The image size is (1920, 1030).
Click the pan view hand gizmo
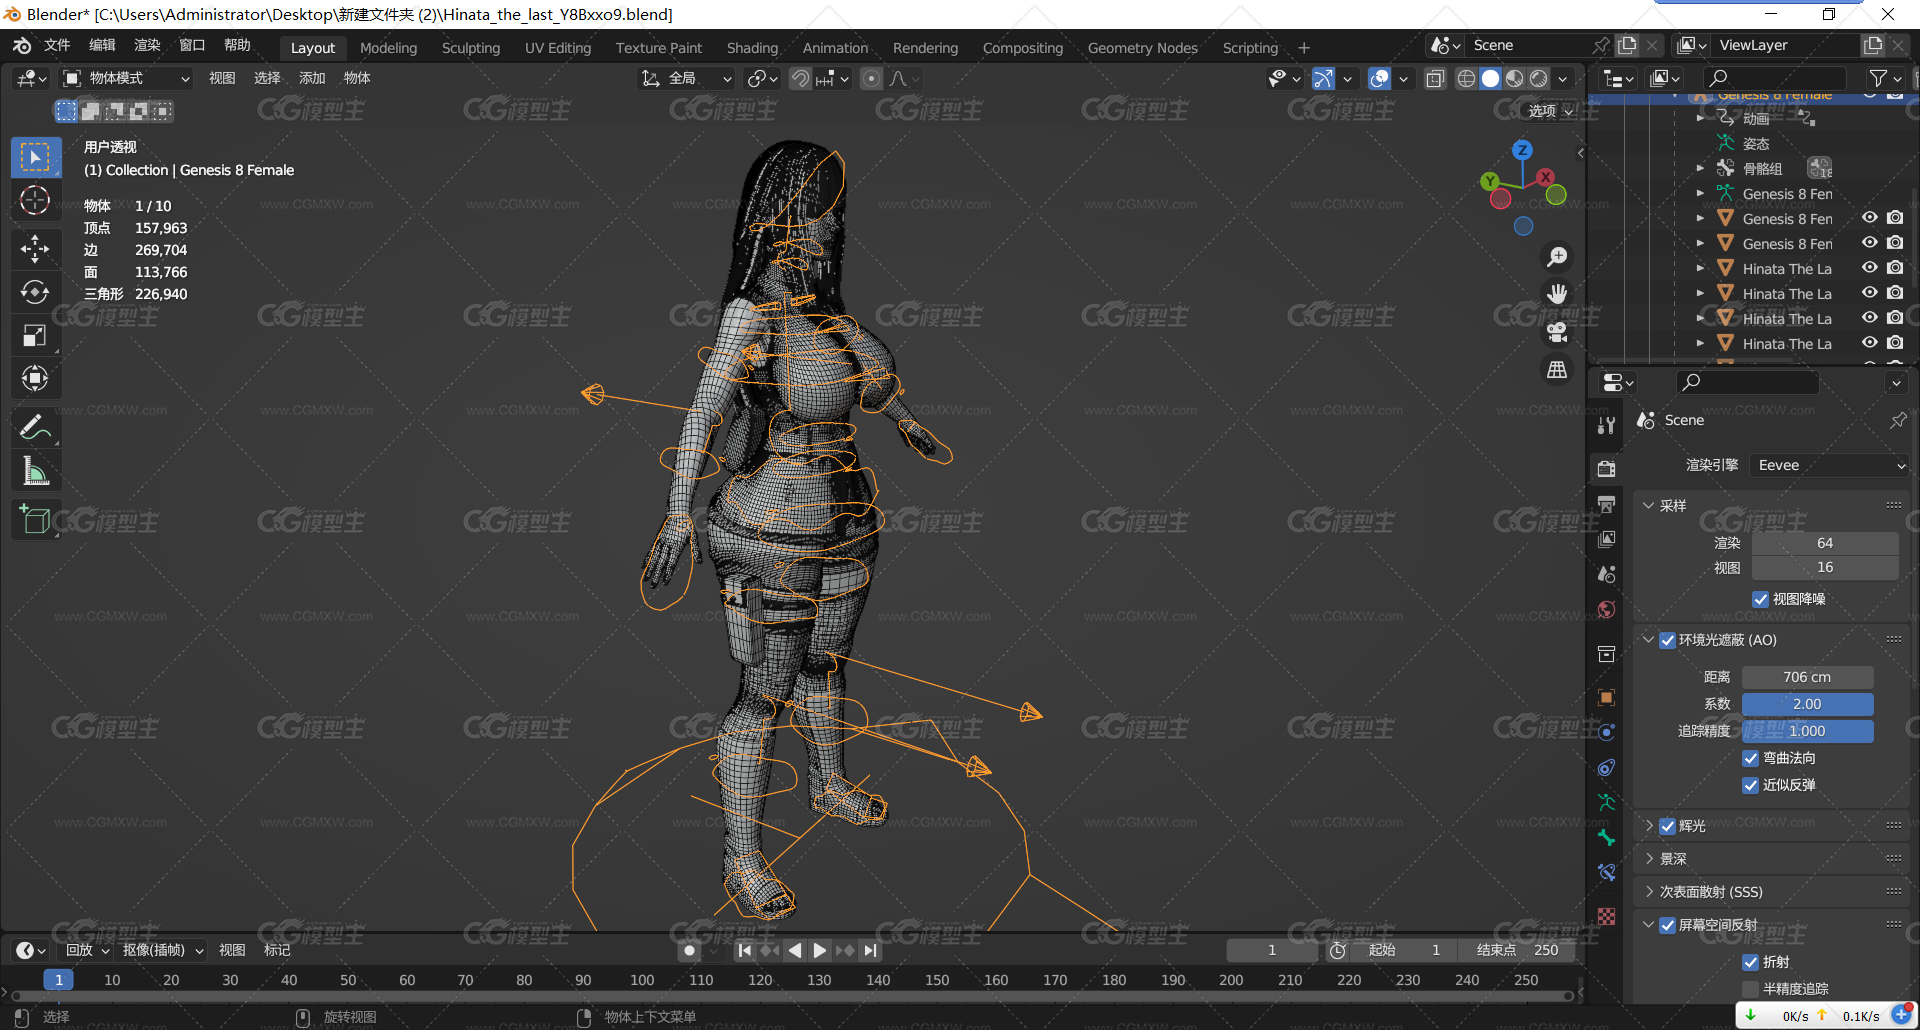pos(1557,294)
